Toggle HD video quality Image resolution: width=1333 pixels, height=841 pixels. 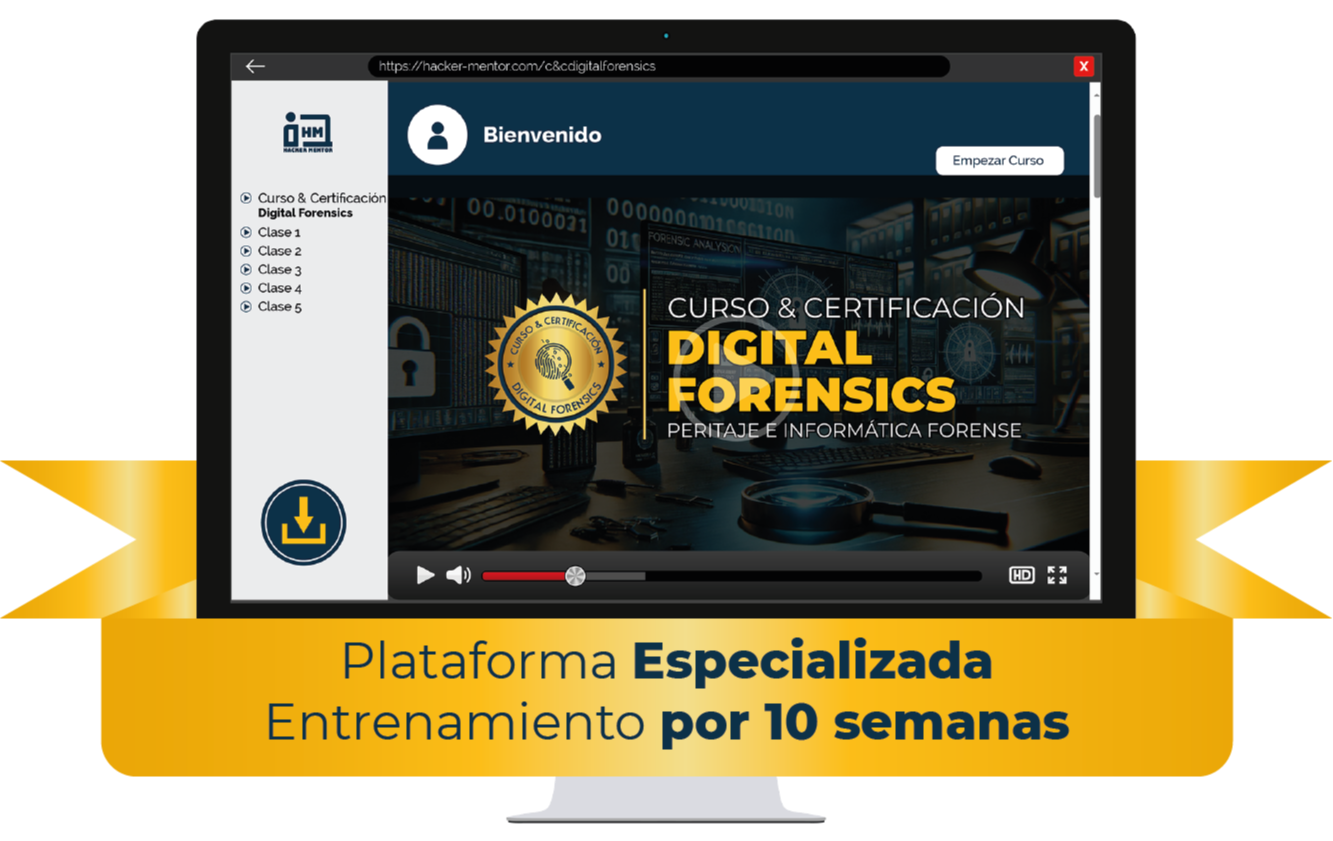(x=1021, y=575)
